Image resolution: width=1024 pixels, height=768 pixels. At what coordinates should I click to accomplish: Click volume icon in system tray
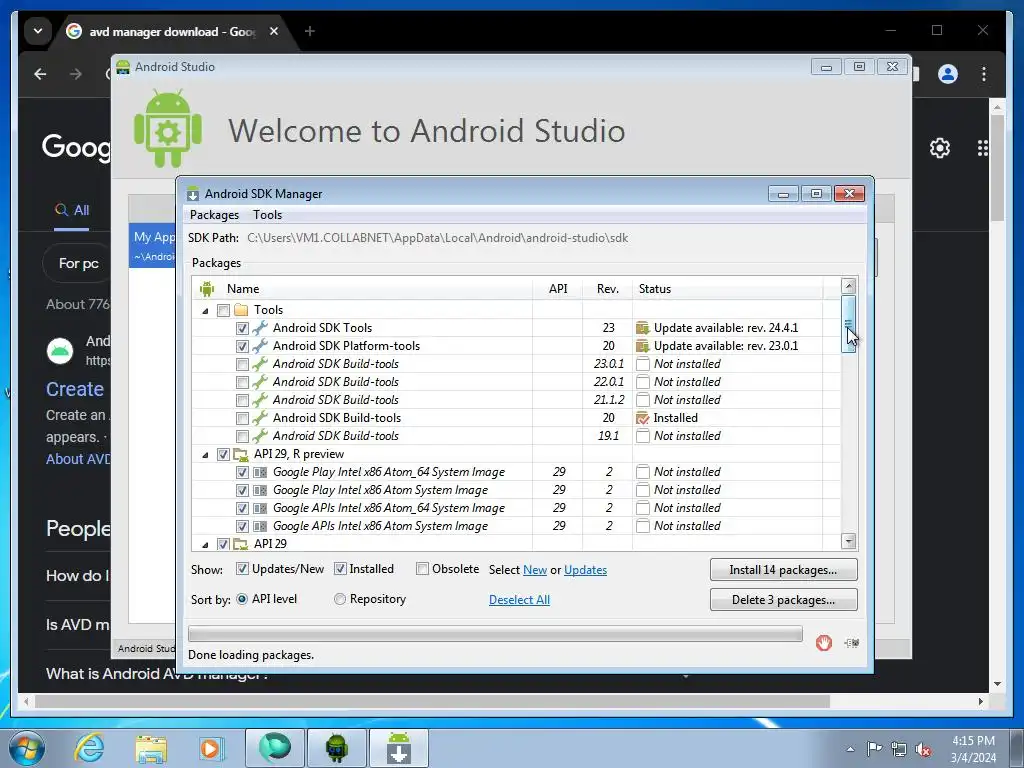click(923, 749)
